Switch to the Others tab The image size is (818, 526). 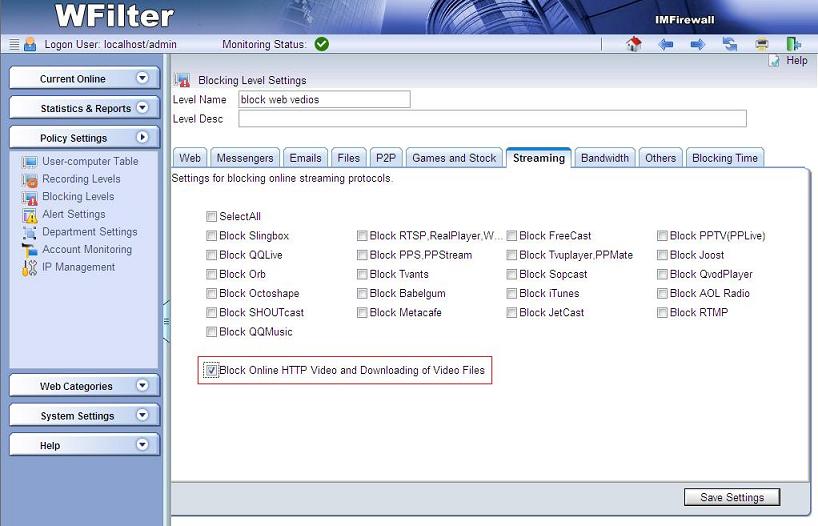coord(660,158)
